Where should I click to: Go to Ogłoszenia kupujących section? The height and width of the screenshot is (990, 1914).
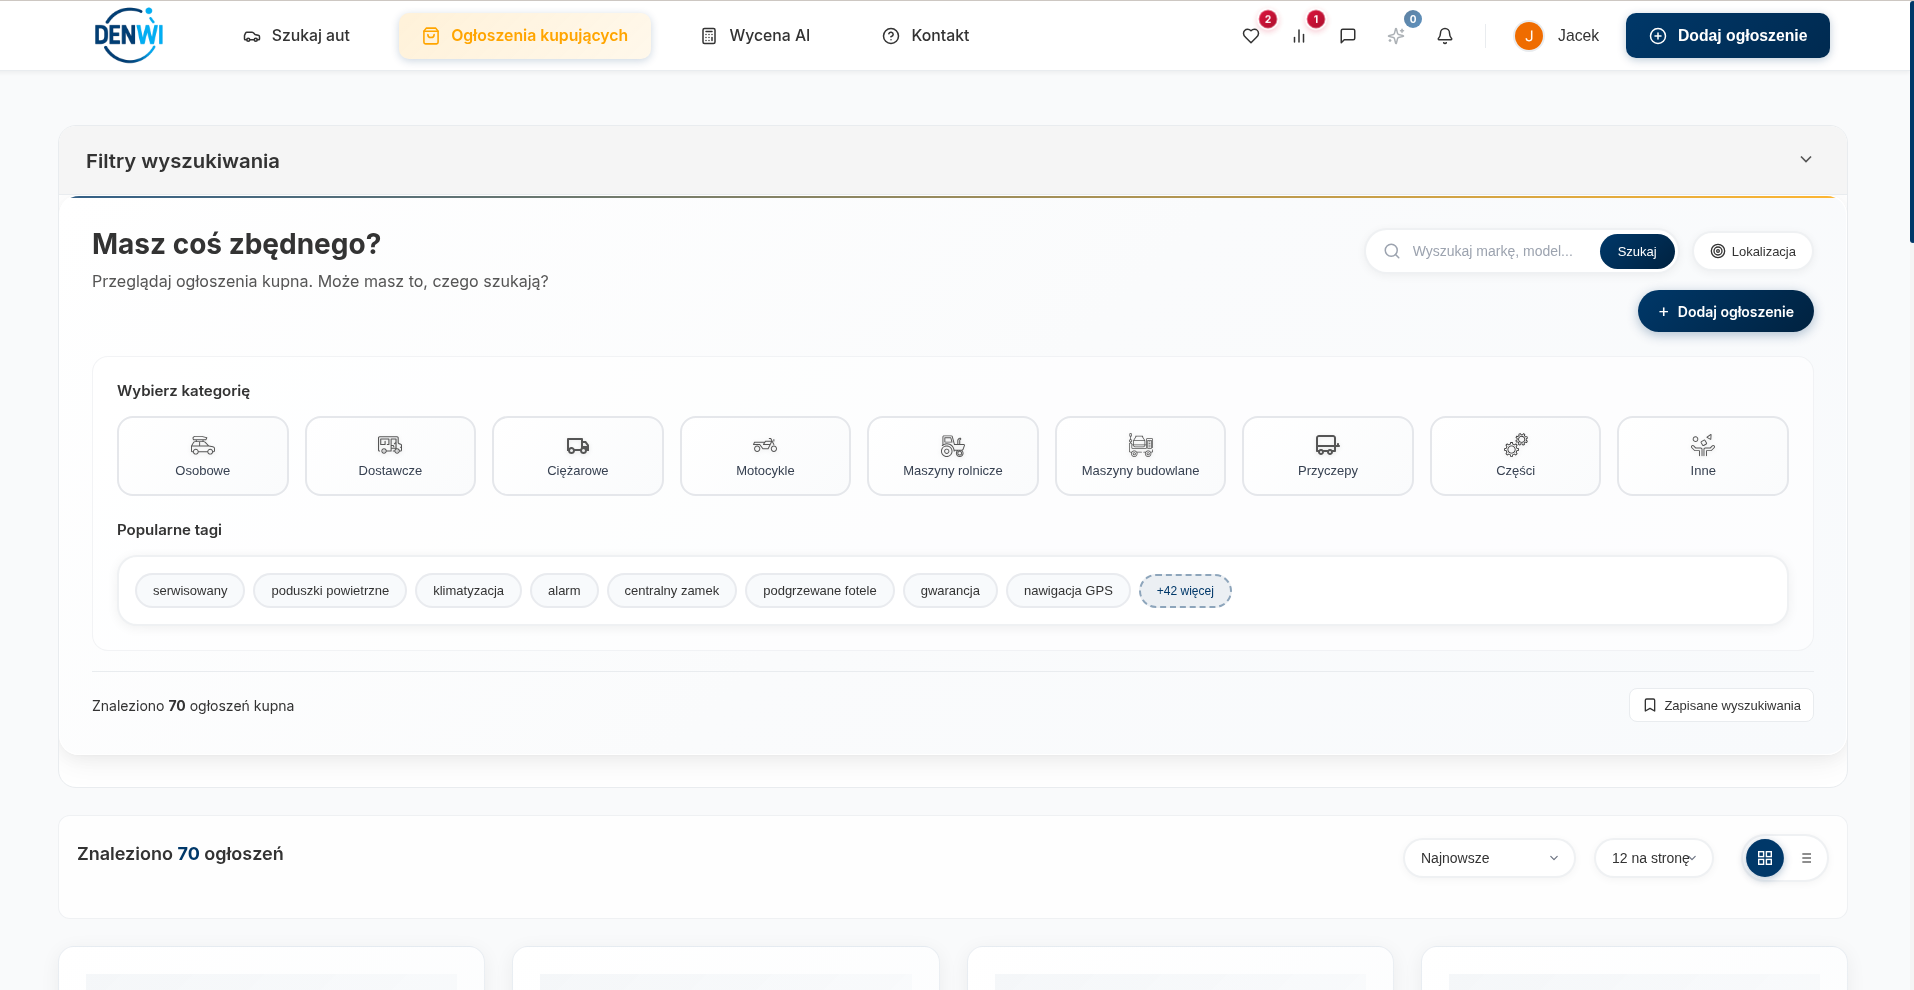point(524,35)
